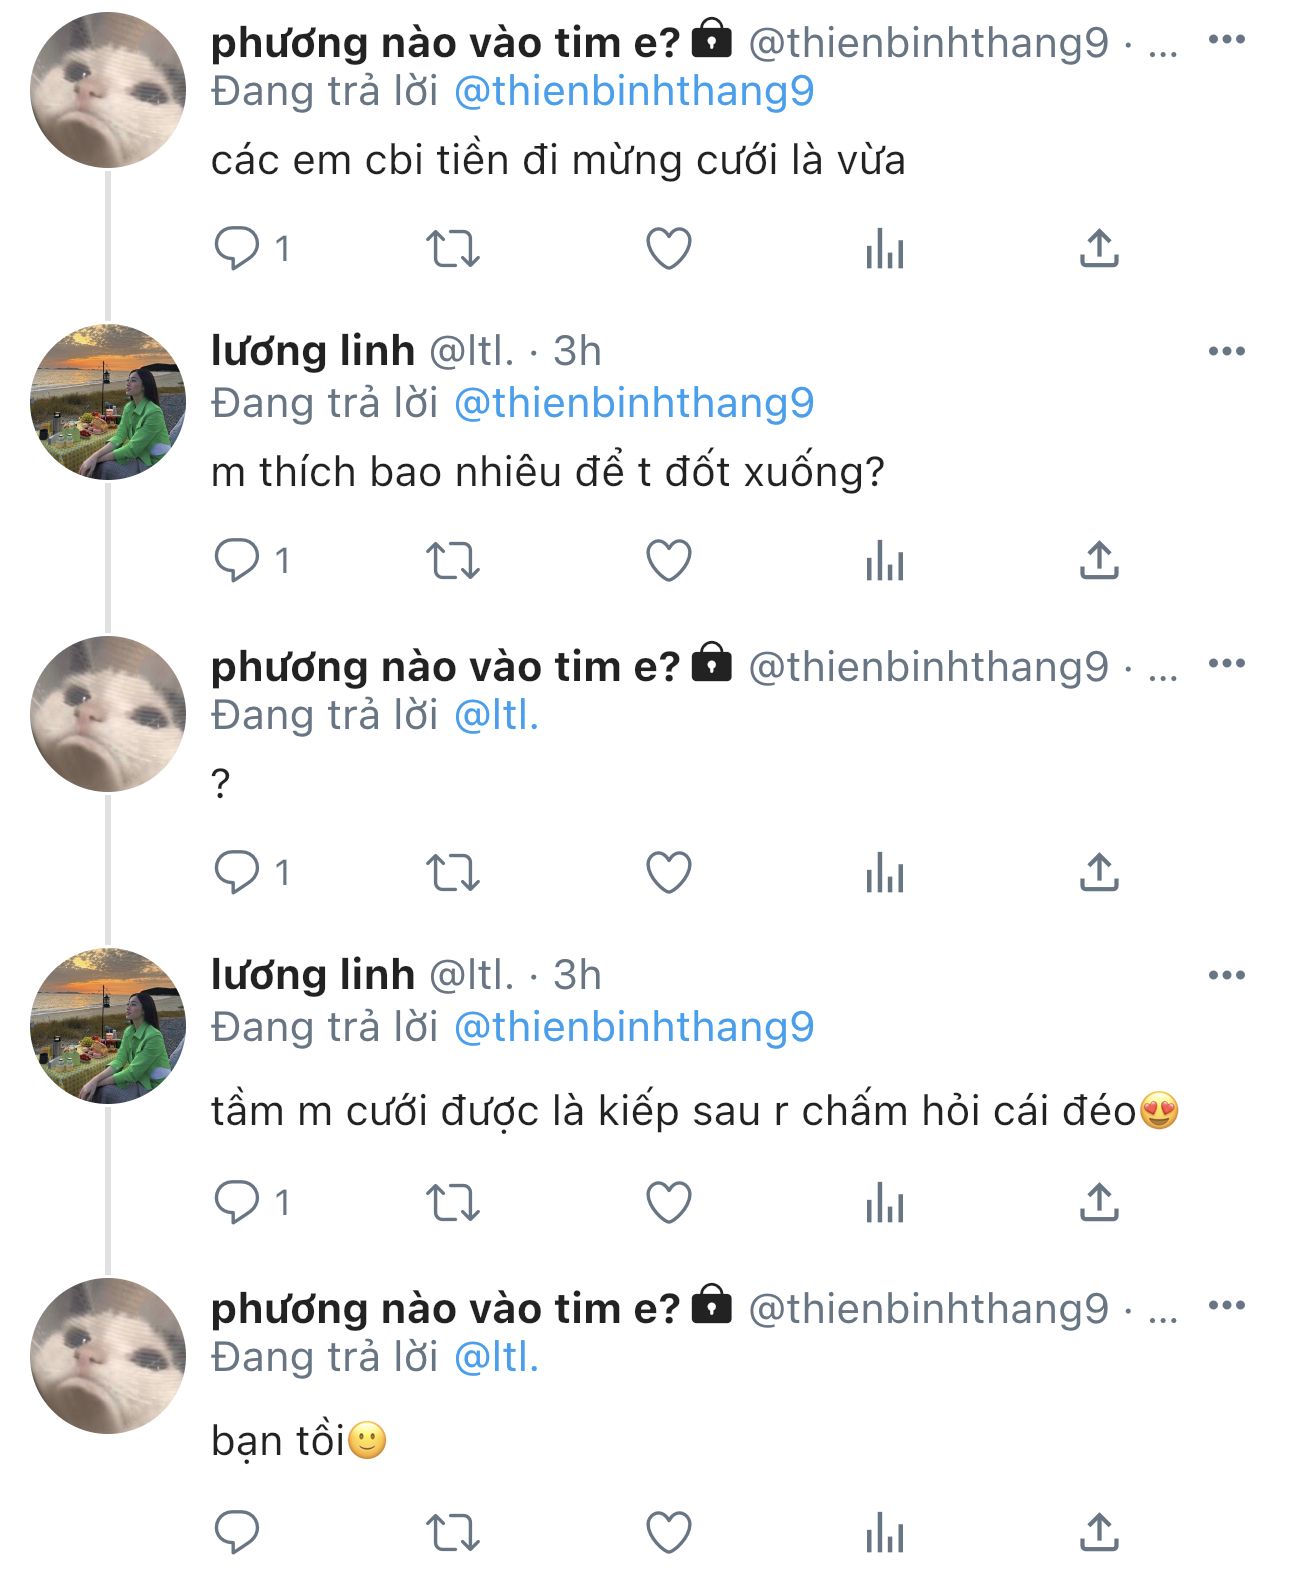This screenshot has width=1290, height=1579.
Task: Share the "bạn tồi" tweet
Action: pos(1098,1532)
